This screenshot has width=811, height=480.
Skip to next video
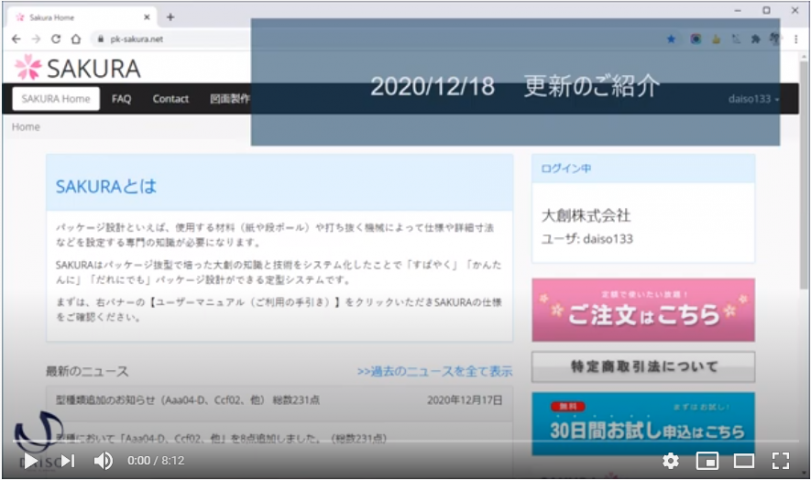pyautogui.click(x=68, y=460)
